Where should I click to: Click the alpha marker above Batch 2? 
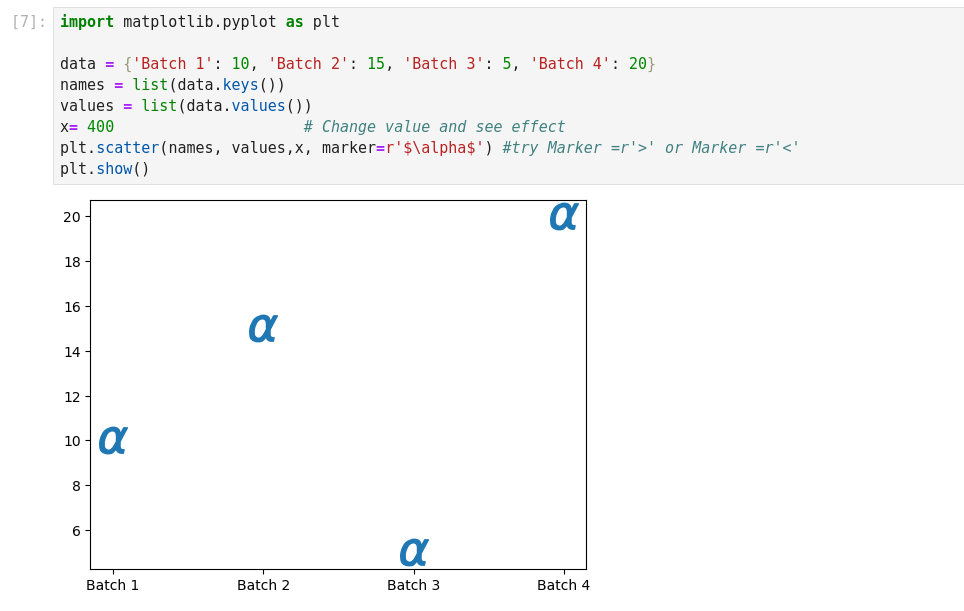(263, 328)
